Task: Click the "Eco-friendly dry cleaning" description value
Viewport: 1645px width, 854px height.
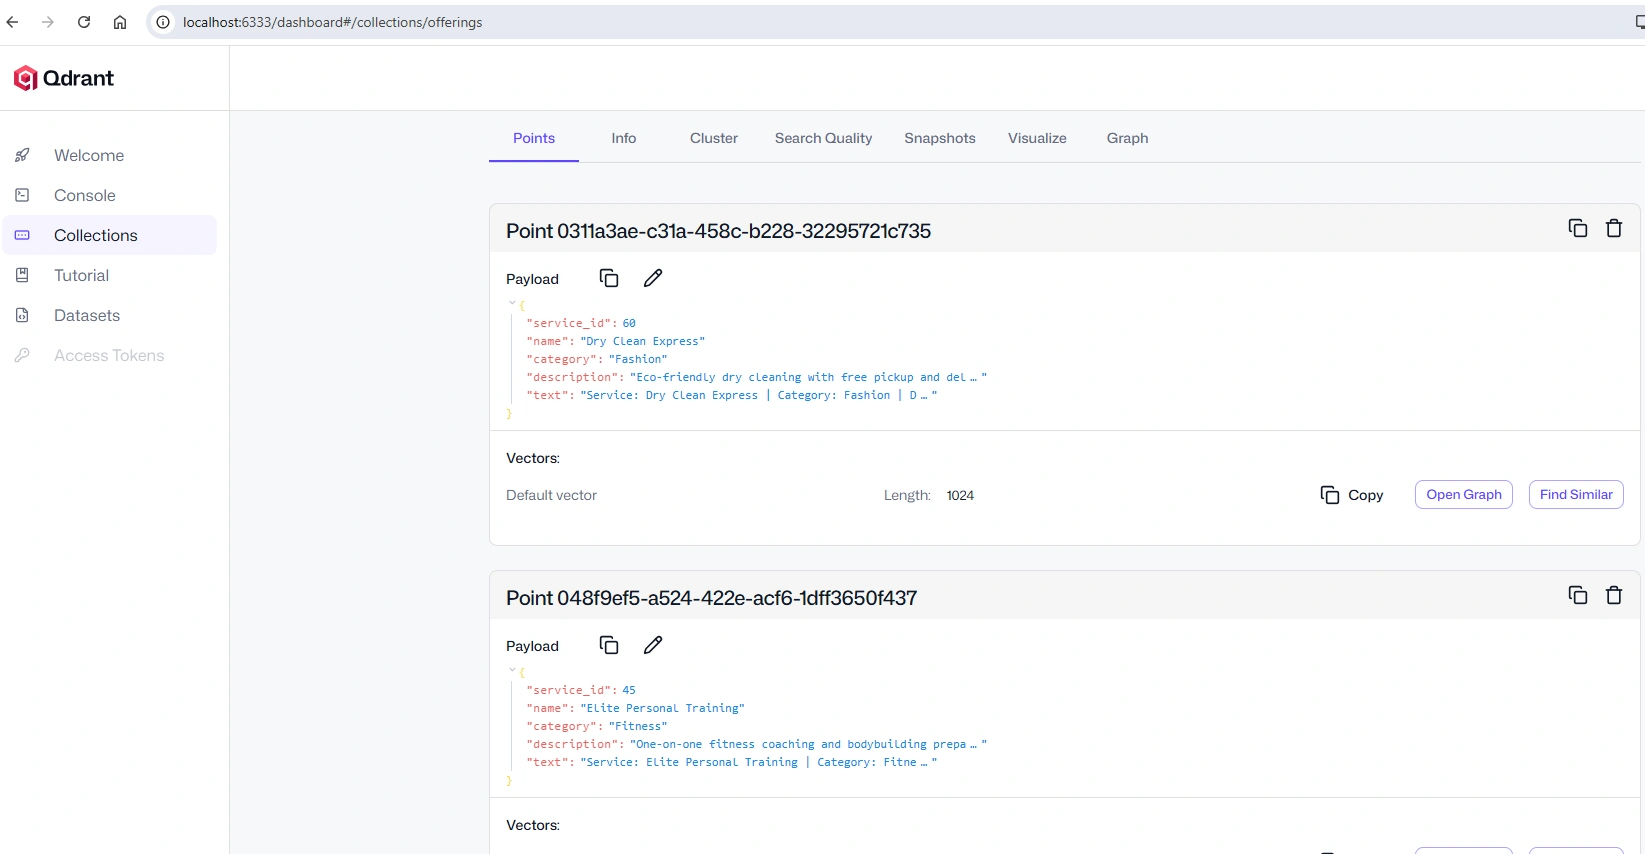Action: pos(808,377)
